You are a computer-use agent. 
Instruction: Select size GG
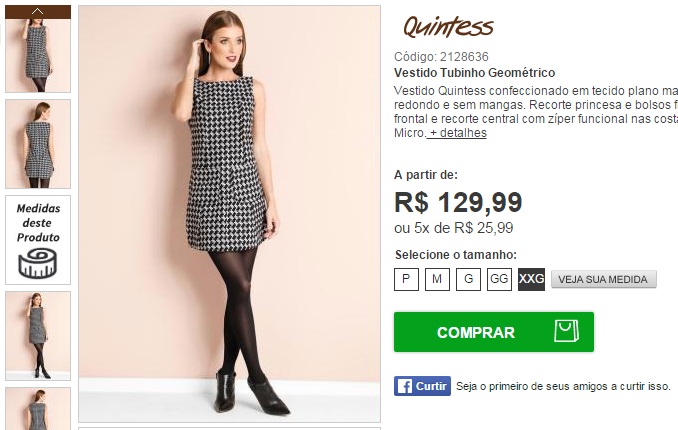499,279
